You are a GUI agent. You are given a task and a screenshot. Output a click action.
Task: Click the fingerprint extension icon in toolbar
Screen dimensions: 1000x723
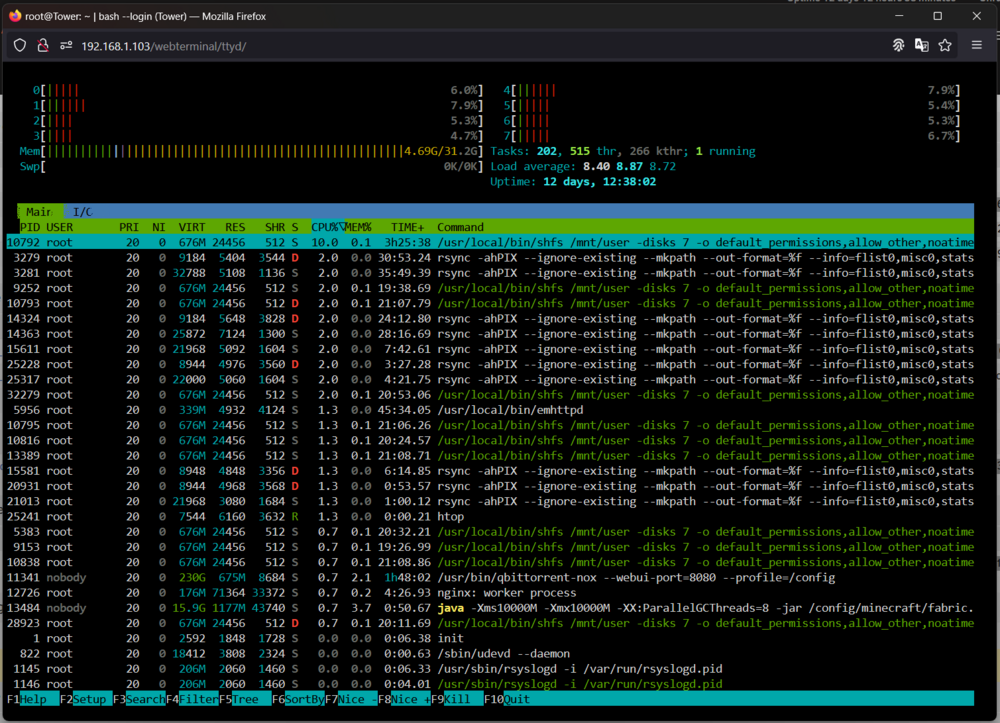[898, 45]
